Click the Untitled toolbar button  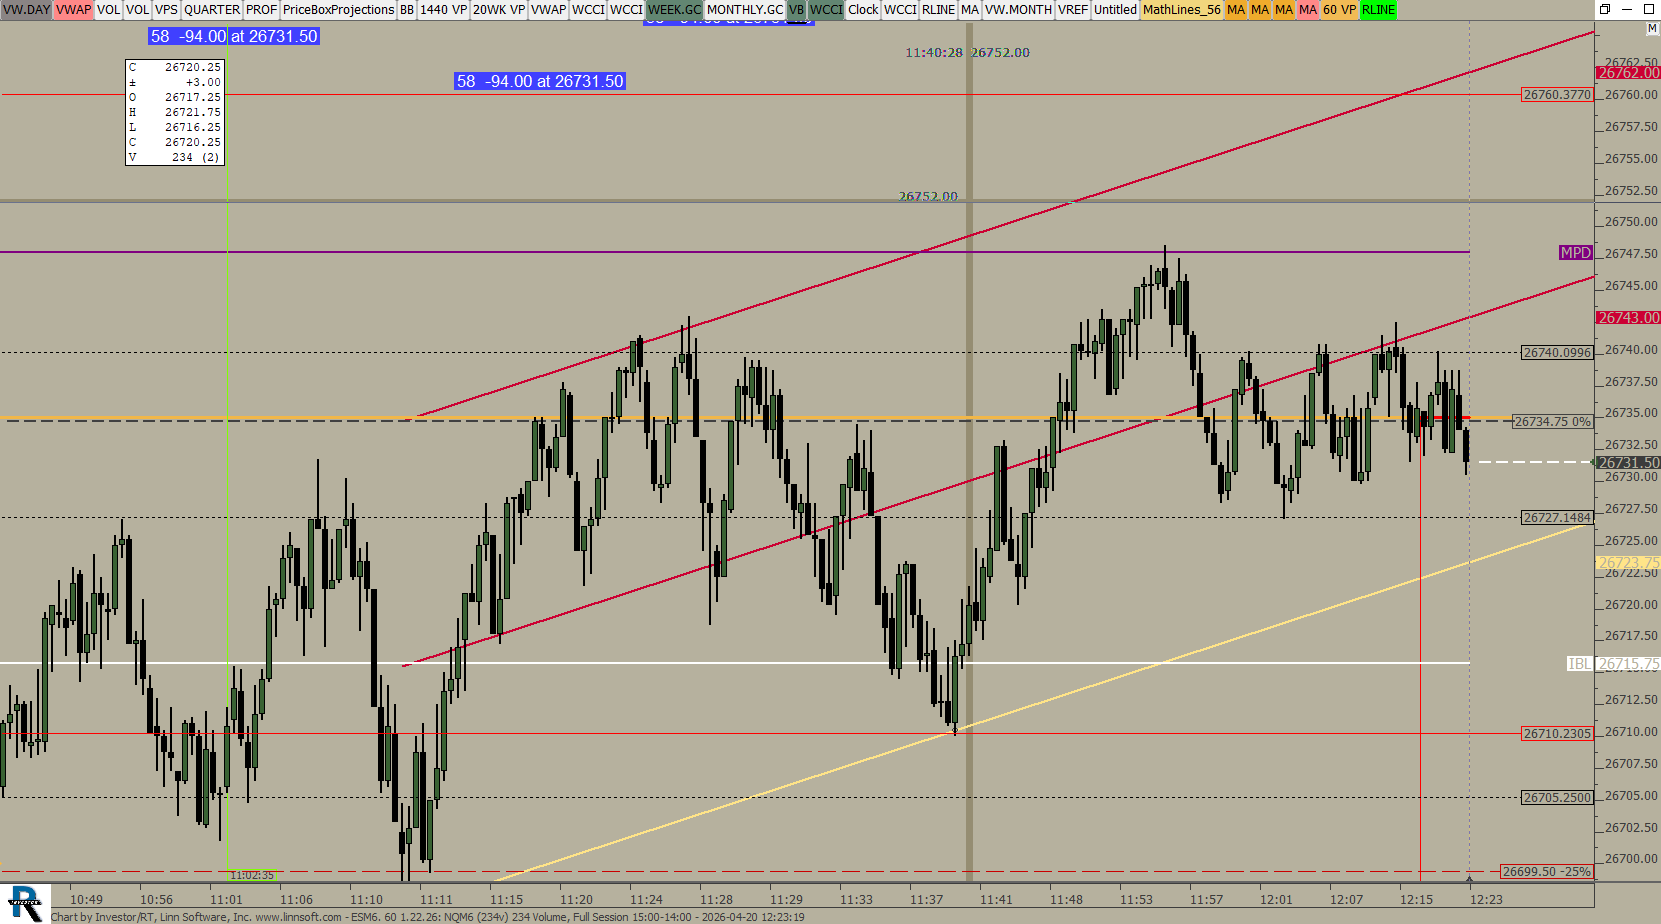[1114, 10]
